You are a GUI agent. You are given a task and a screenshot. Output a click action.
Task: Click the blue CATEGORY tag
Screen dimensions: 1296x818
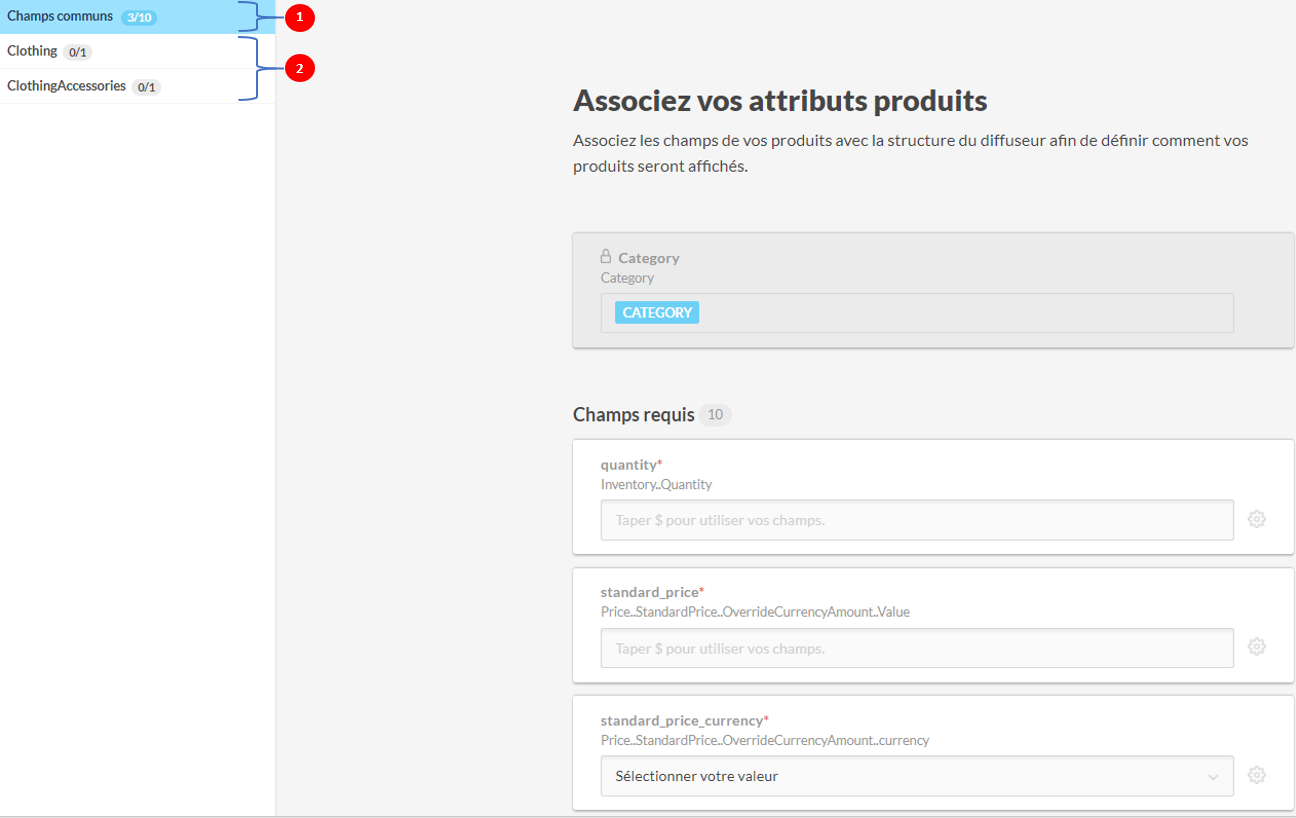point(657,313)
